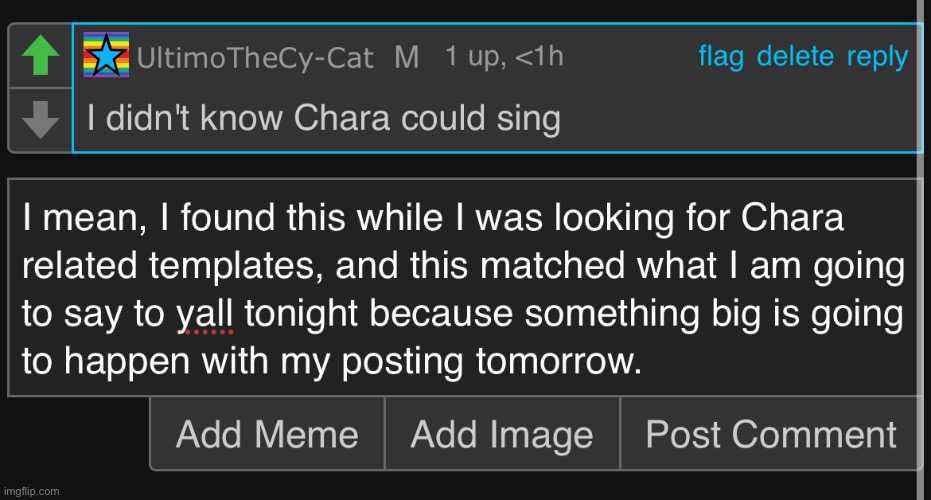
Task: Select the comment text about Chara singing
Action: click(x=324, y=118)
